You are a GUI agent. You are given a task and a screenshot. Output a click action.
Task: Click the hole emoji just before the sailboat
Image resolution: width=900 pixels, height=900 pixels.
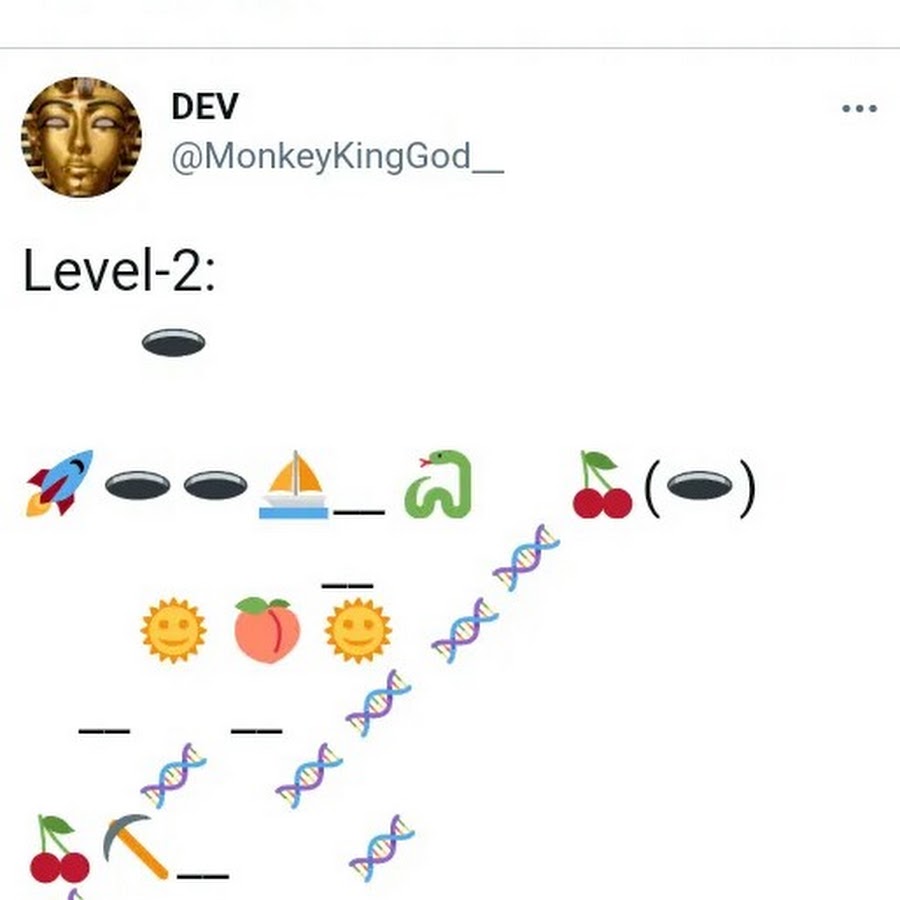click(216, 485)
